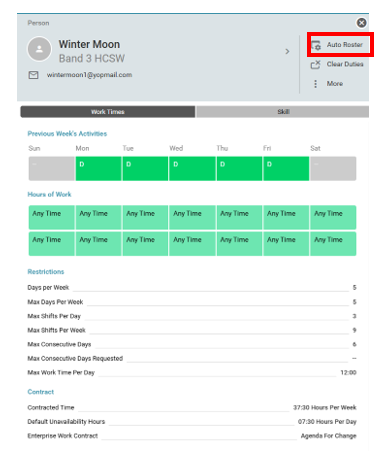Click the Hours of Work heading

tap(49, 194)
